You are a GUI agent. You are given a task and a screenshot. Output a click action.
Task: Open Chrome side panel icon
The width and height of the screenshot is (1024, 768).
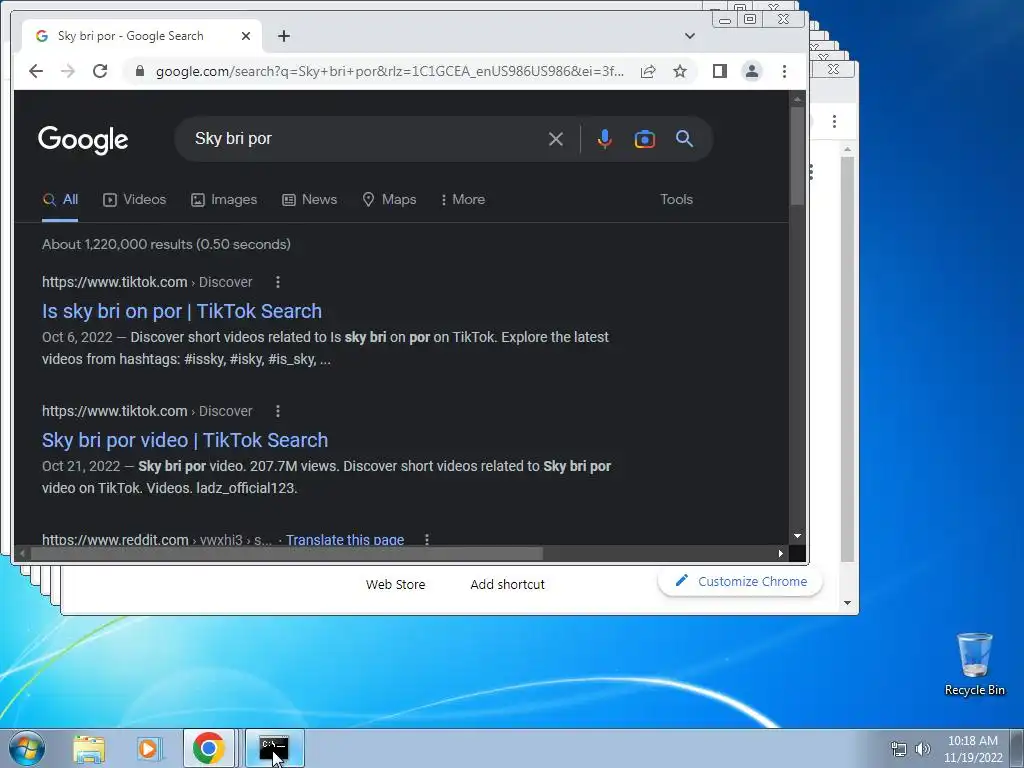click(720, 71)
